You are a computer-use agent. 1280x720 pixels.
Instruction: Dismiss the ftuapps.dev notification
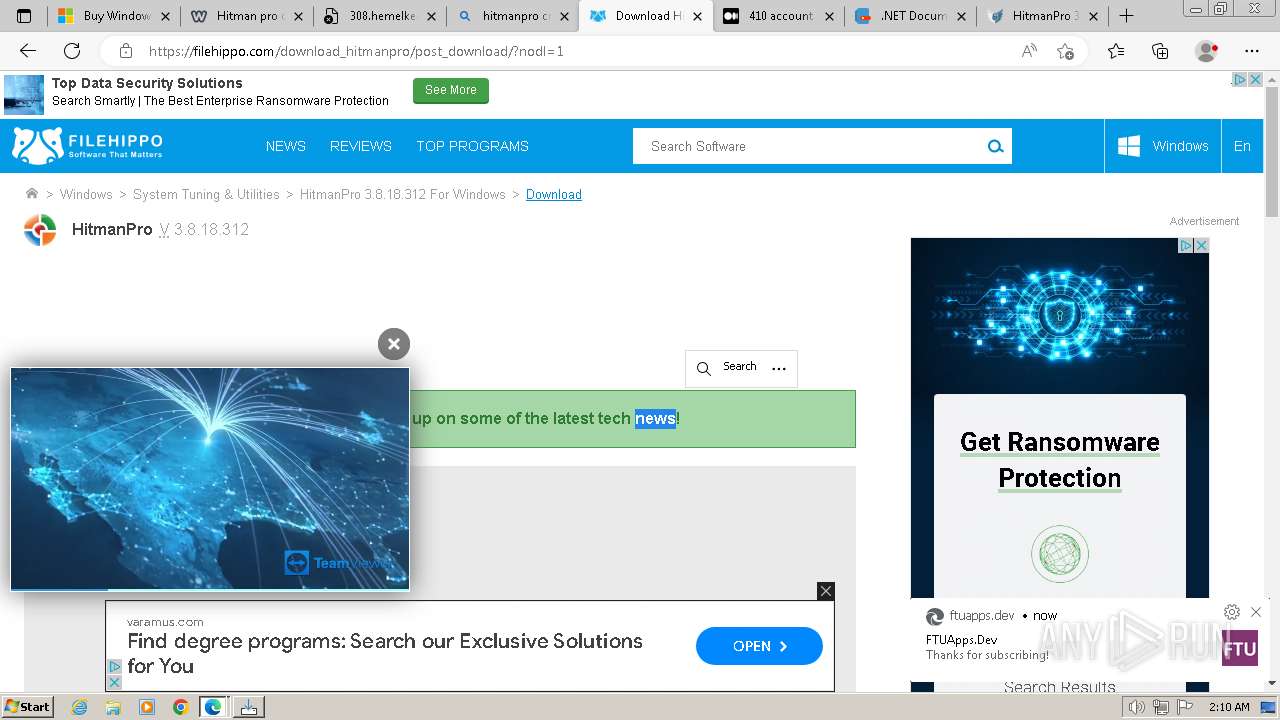click(x=1256, y=612)
